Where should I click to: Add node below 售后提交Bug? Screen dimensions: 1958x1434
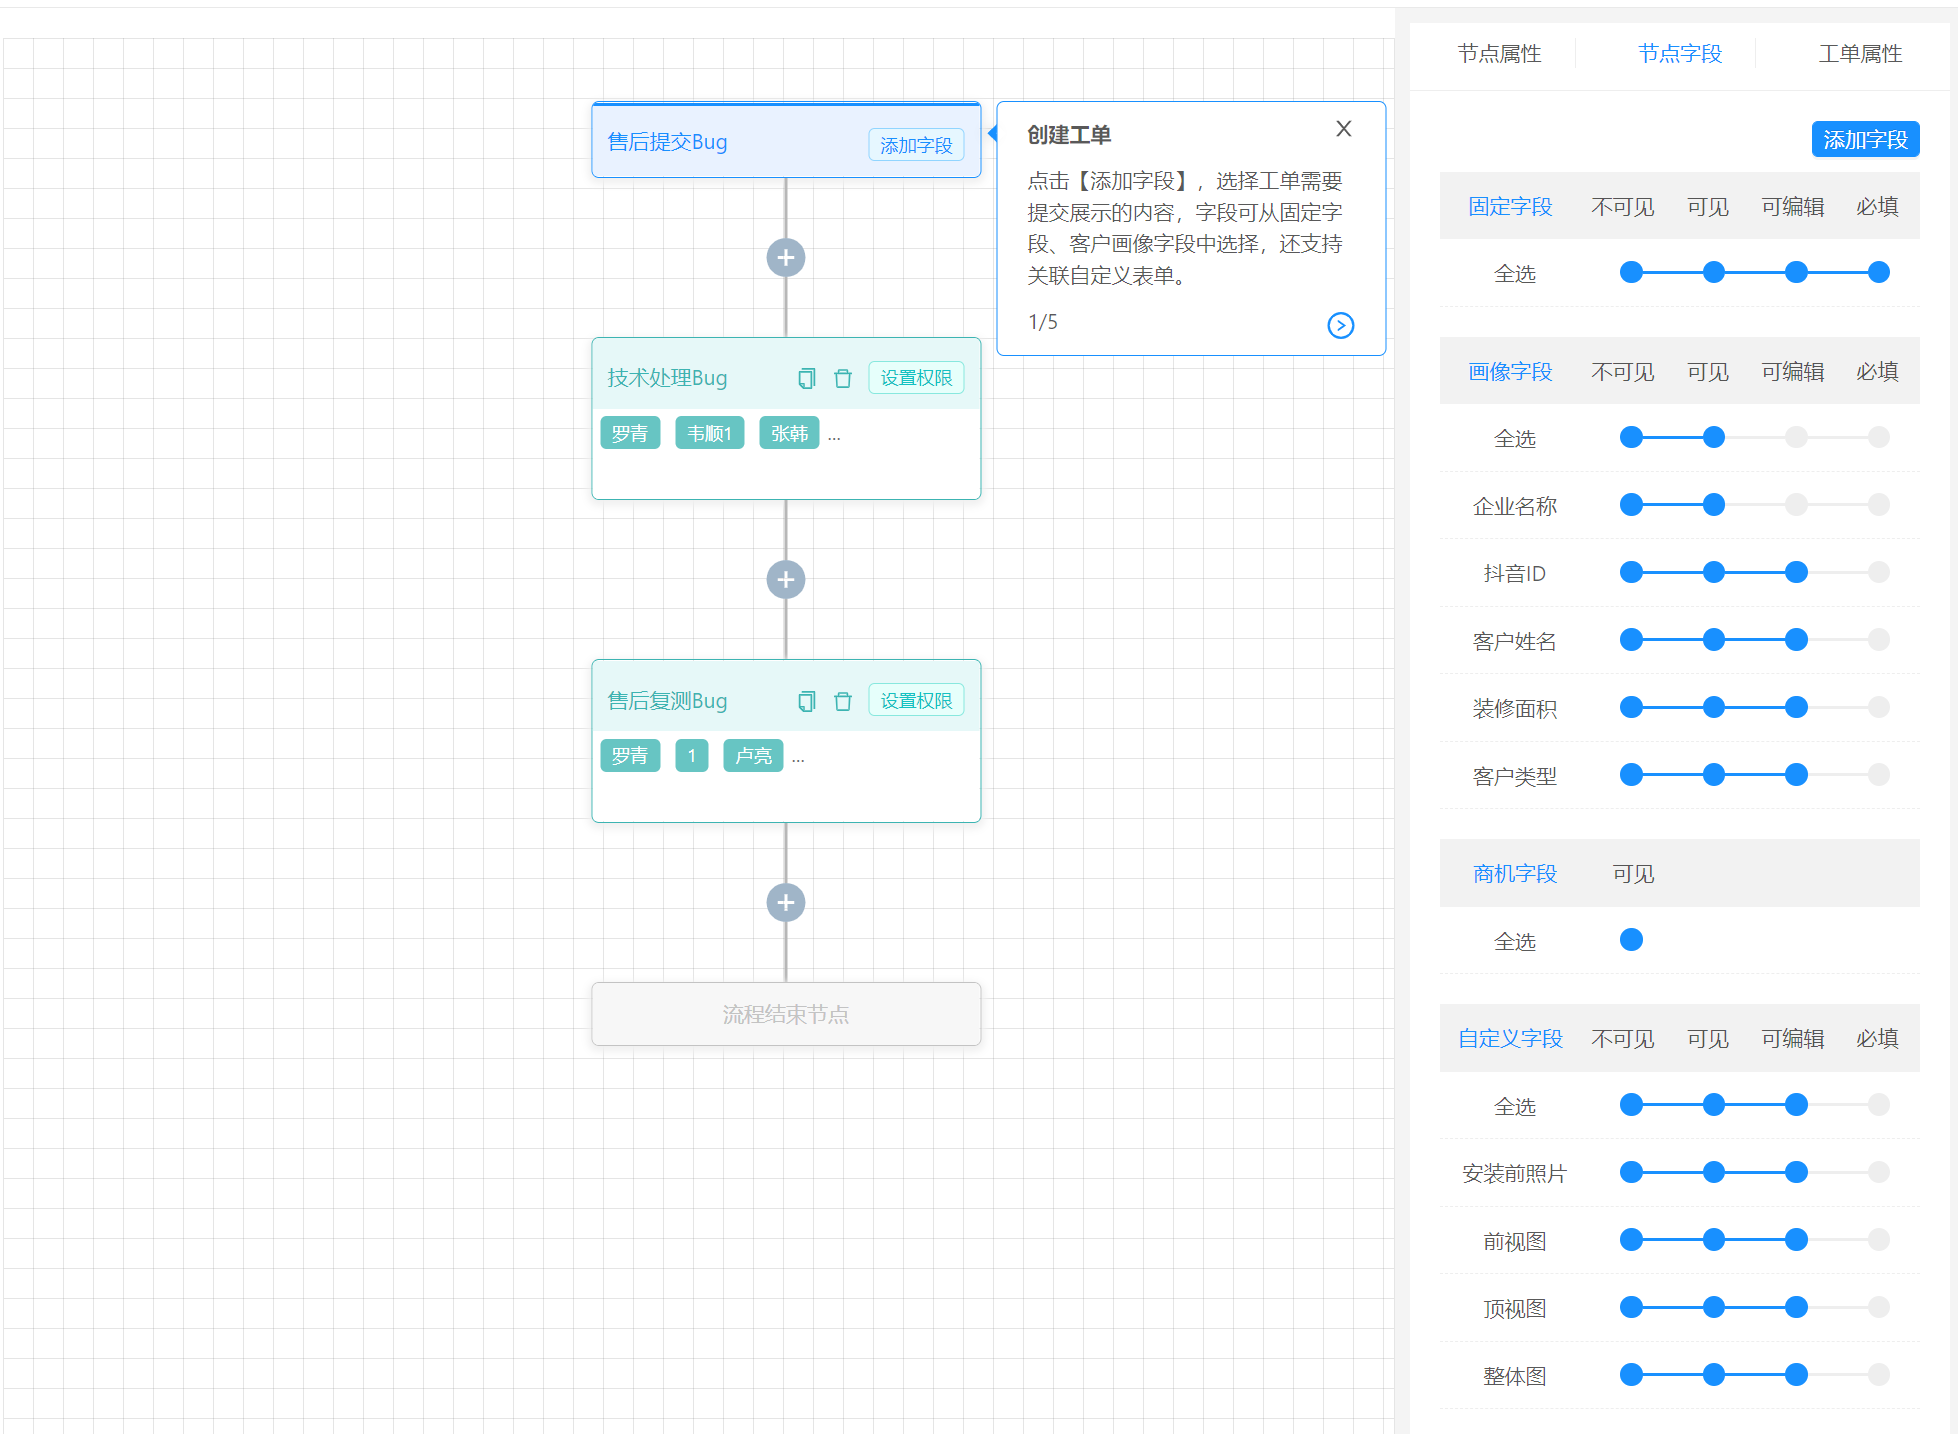786,258
